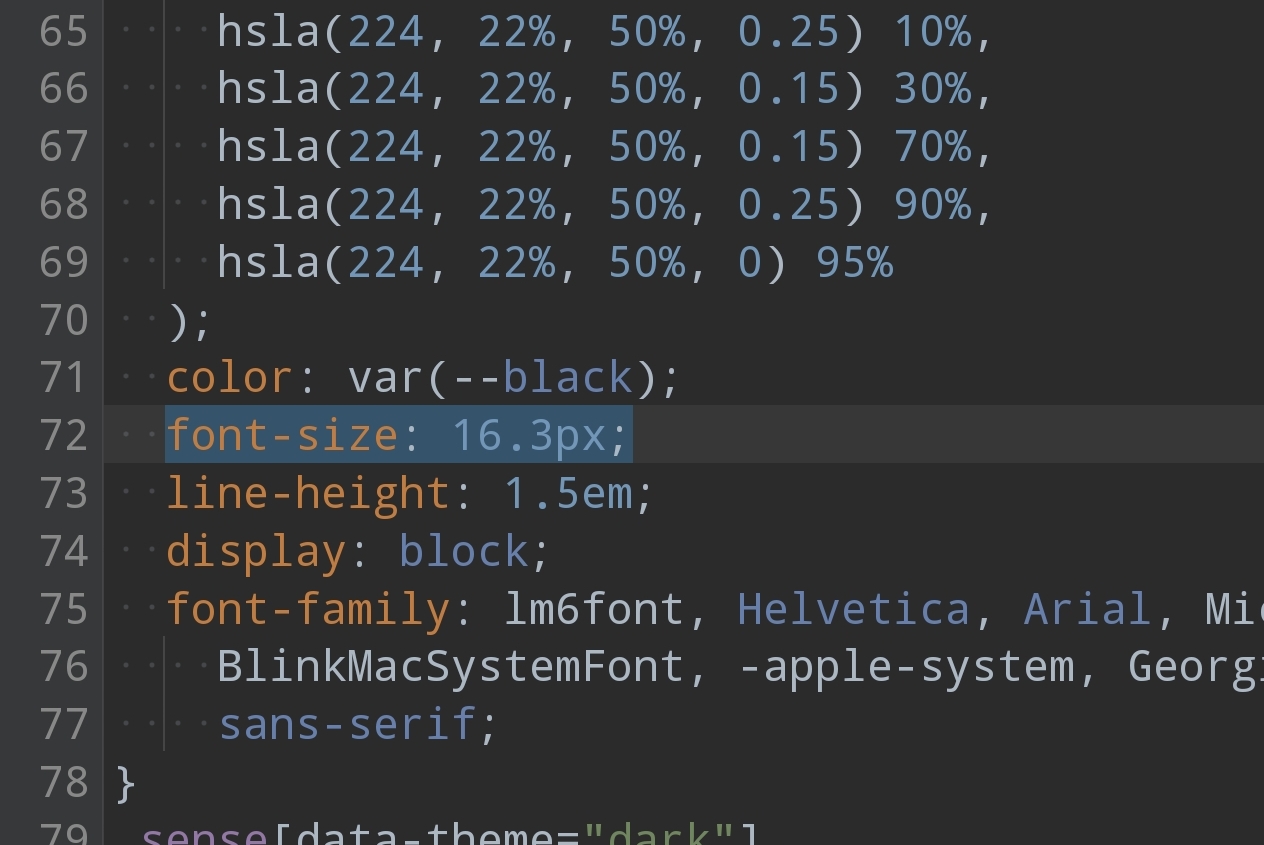This screenshot has height=845, width=1264.
Task: Click the sans-serif value on line 77
Action: (x=347, y=724)
